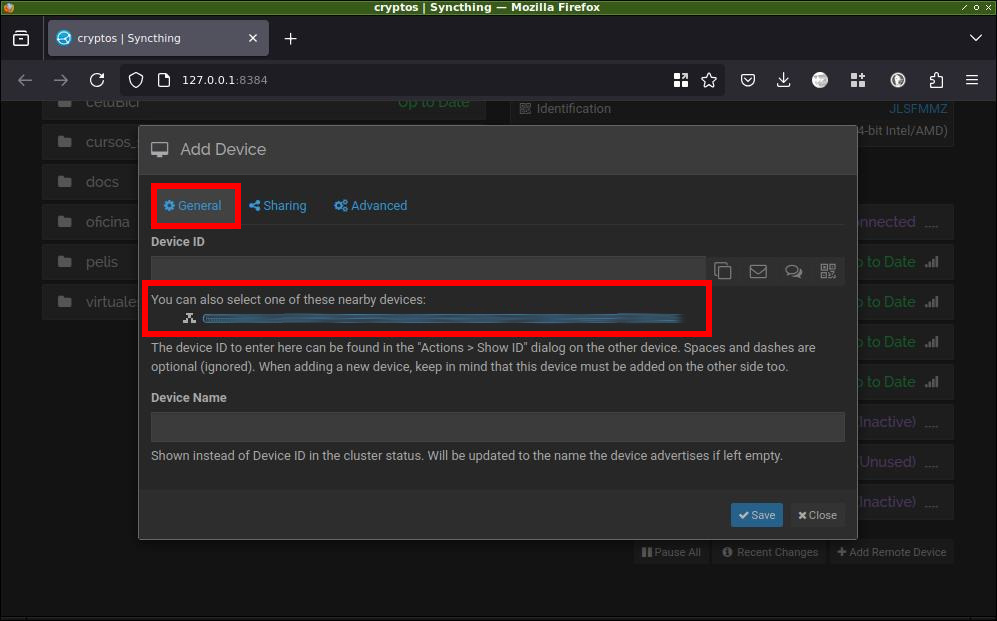
Task: Click the address bar showing 127.0.0.1:8384
Action: point(420,80)
